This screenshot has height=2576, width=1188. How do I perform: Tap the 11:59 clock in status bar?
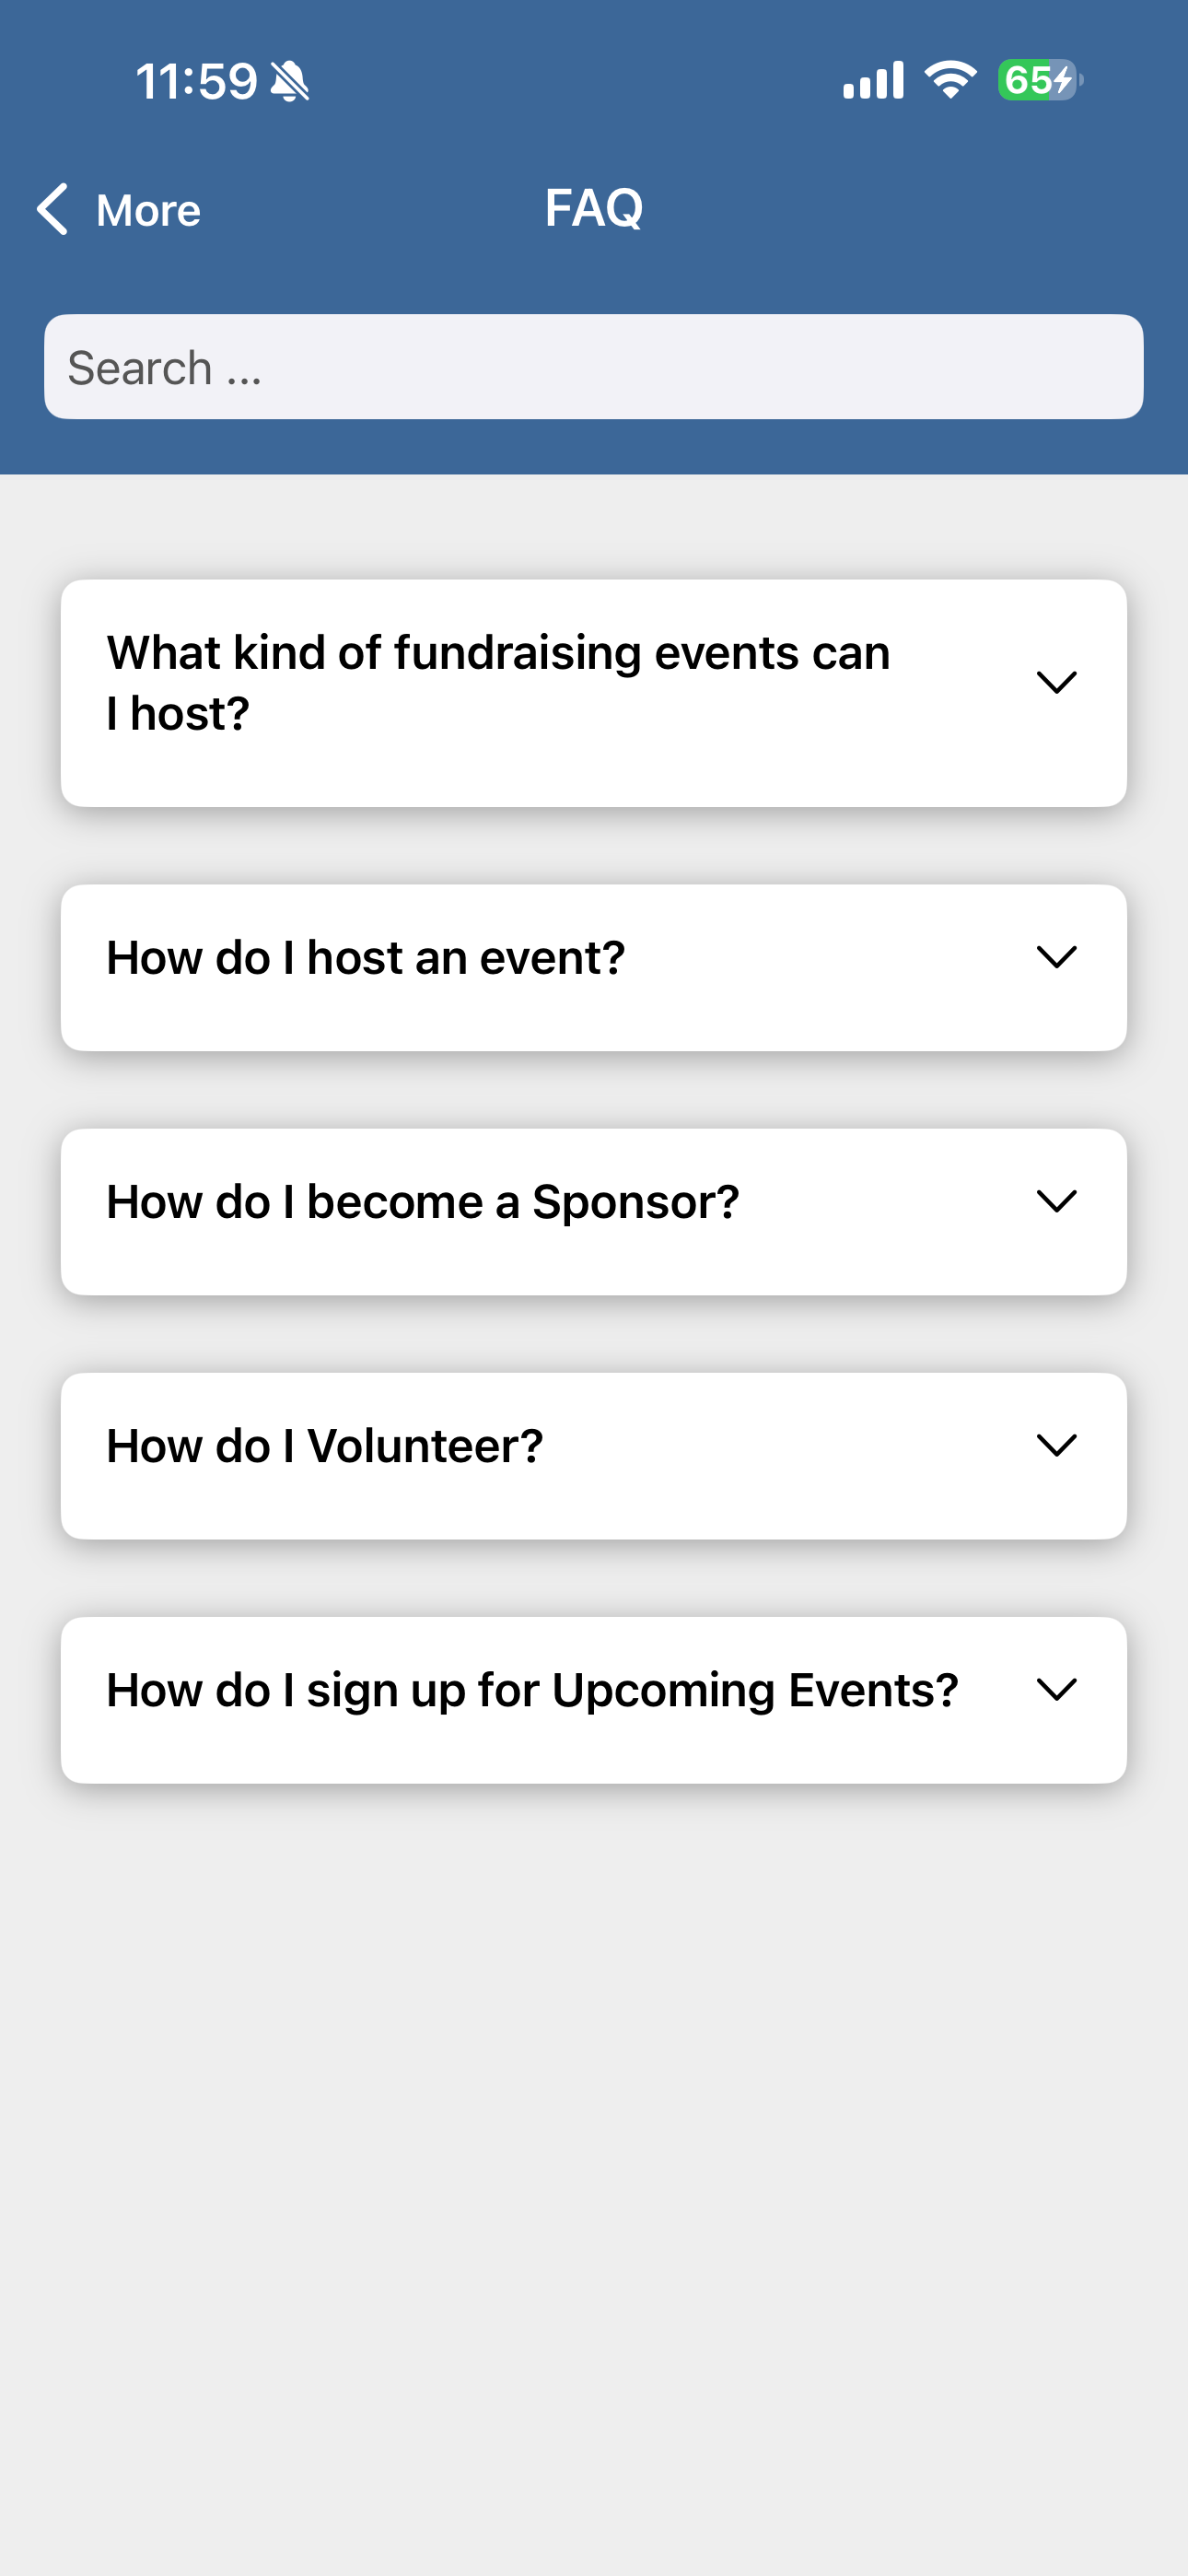(197, 81)
